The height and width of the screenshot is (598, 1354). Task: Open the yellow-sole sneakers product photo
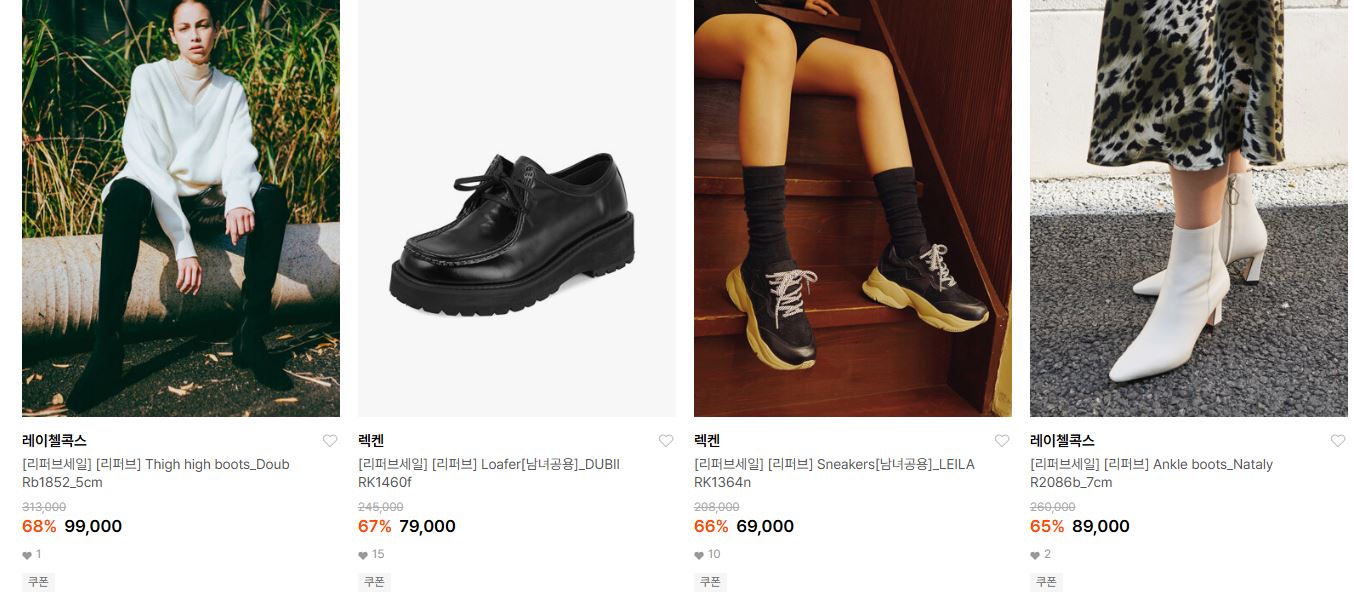click(x=853, y=208)
